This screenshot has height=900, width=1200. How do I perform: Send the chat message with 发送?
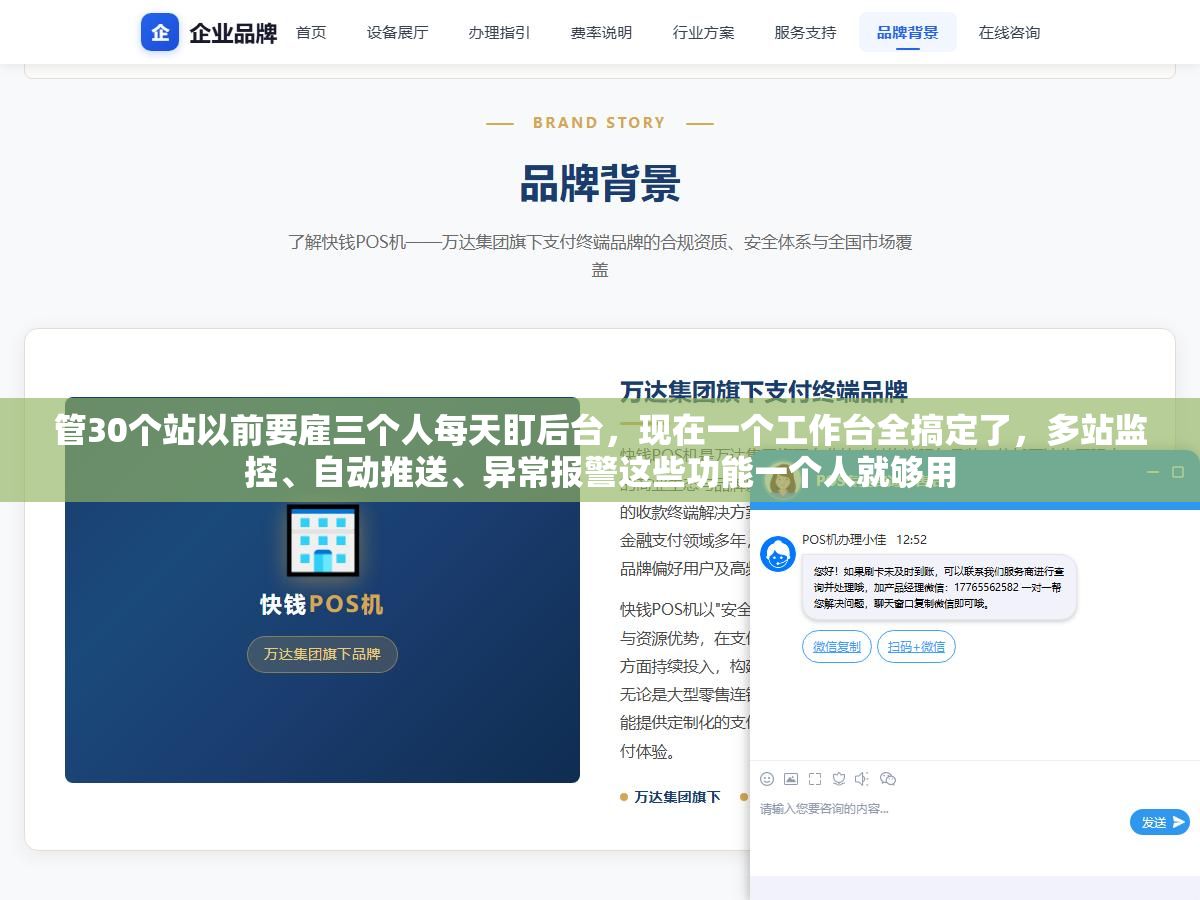pyautogui.click(x=1160, y=822)
